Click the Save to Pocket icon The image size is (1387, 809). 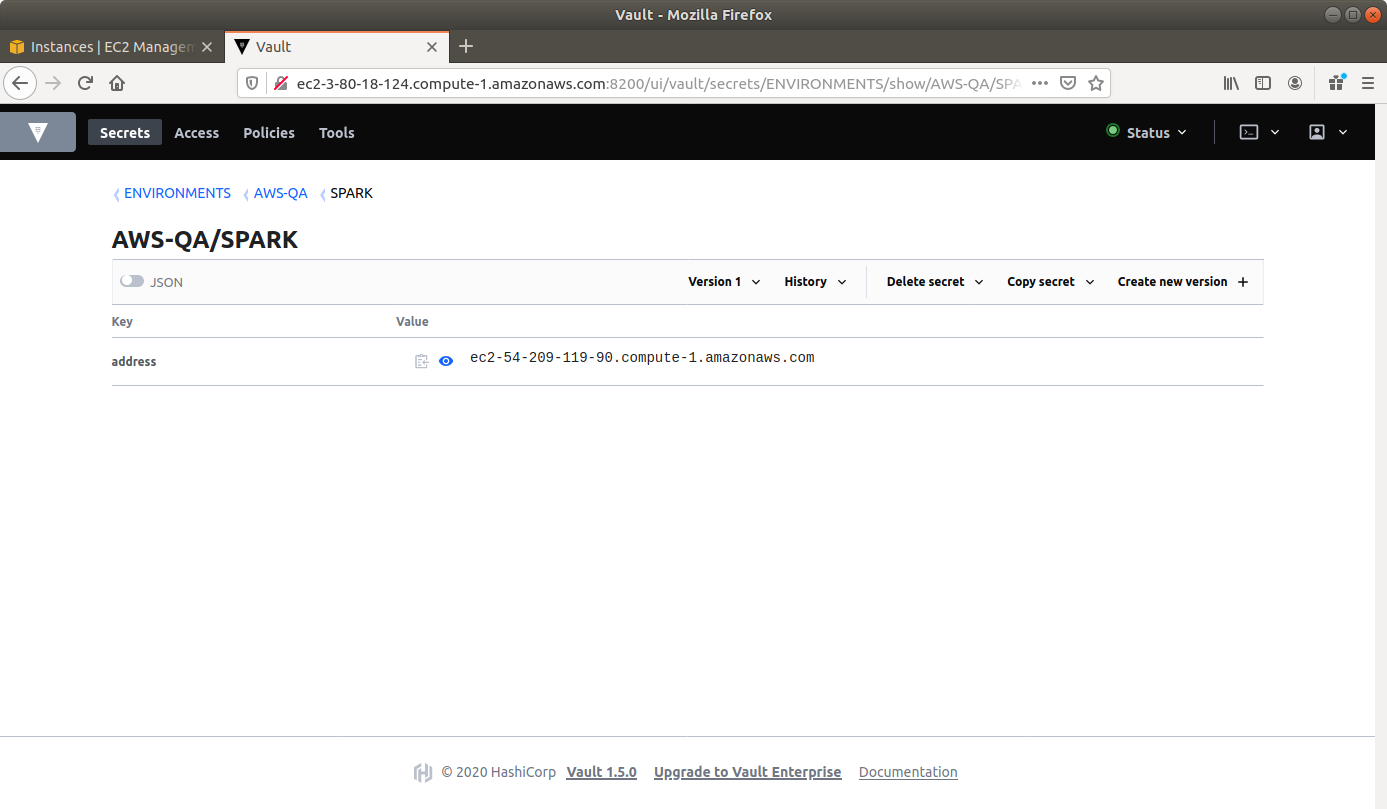click(x=1068, y=84)
